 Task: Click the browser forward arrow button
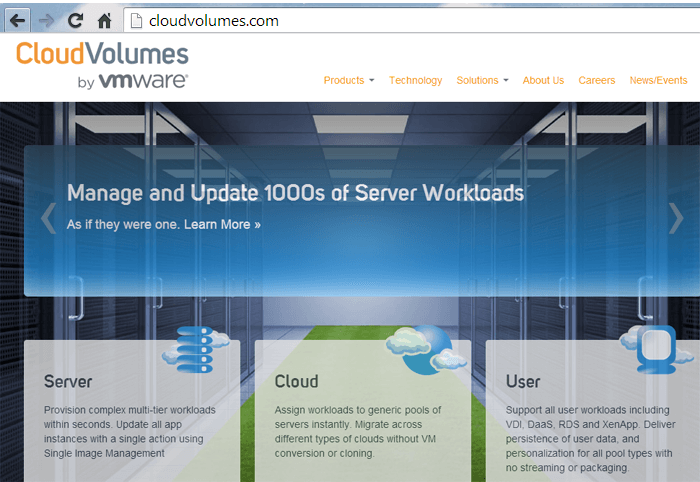46,21
